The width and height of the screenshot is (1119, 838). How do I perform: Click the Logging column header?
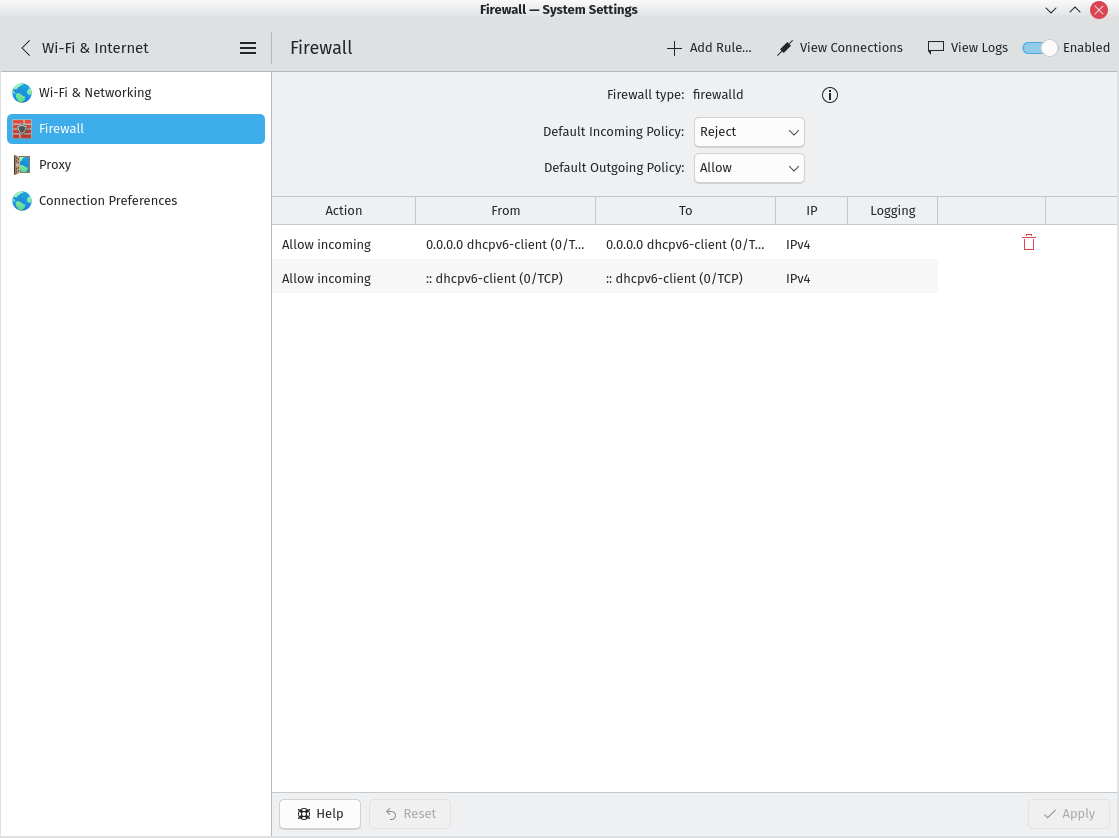click(x=893, y=211)
